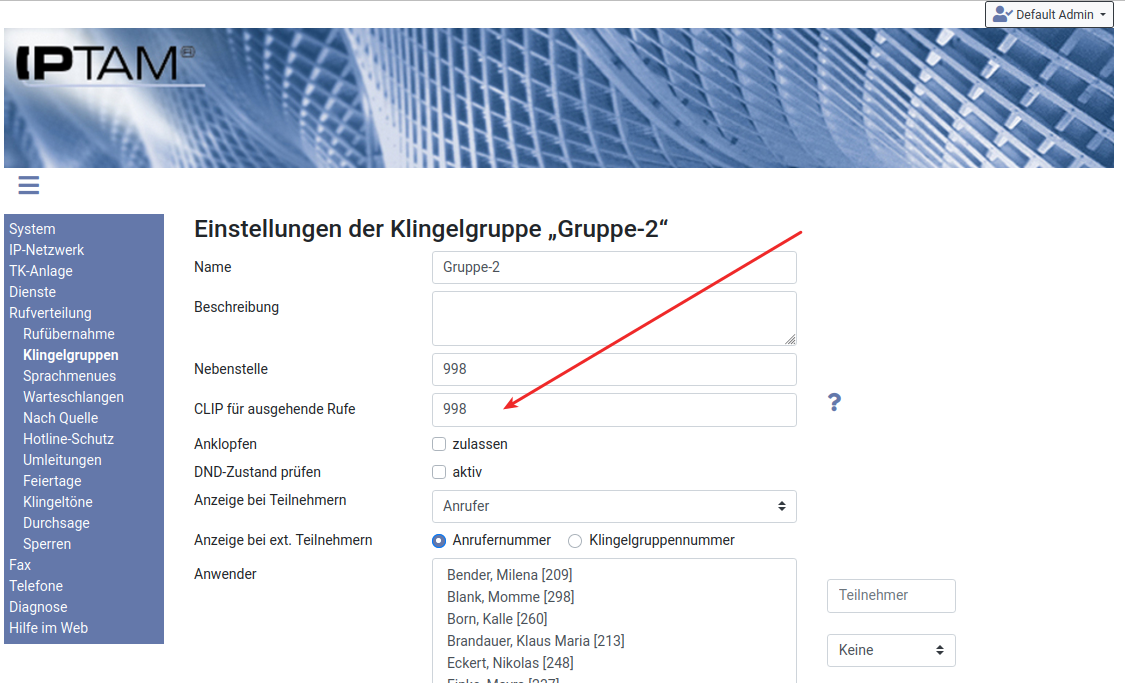Click the hamburger menu icon
1125x683 pixels.
pos(28,185)
